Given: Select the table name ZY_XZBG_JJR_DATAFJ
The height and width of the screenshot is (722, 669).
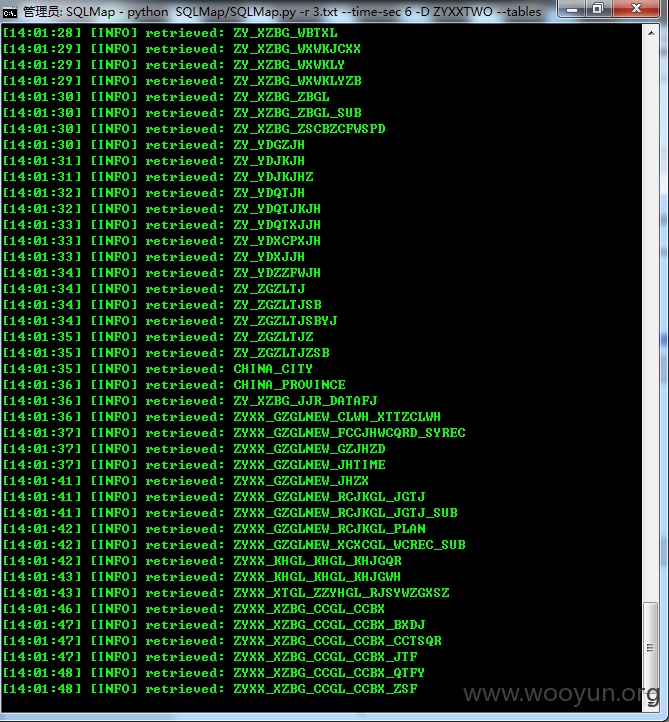Looking at the screenshot, I should click(x=305, y=401).
